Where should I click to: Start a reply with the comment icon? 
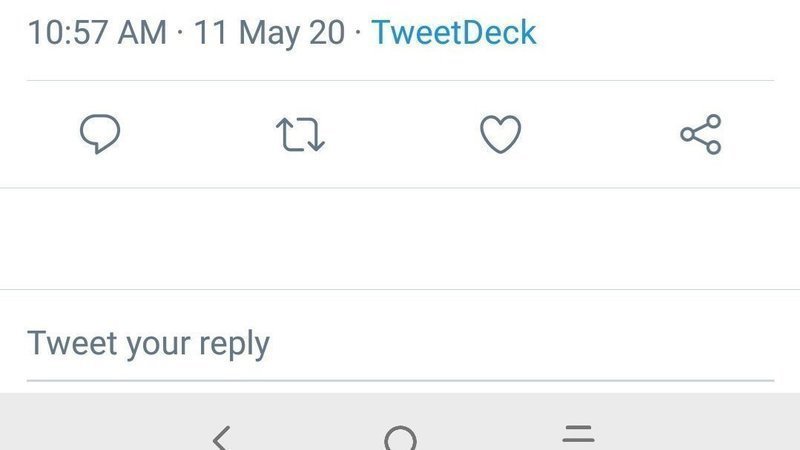(100, 134)
